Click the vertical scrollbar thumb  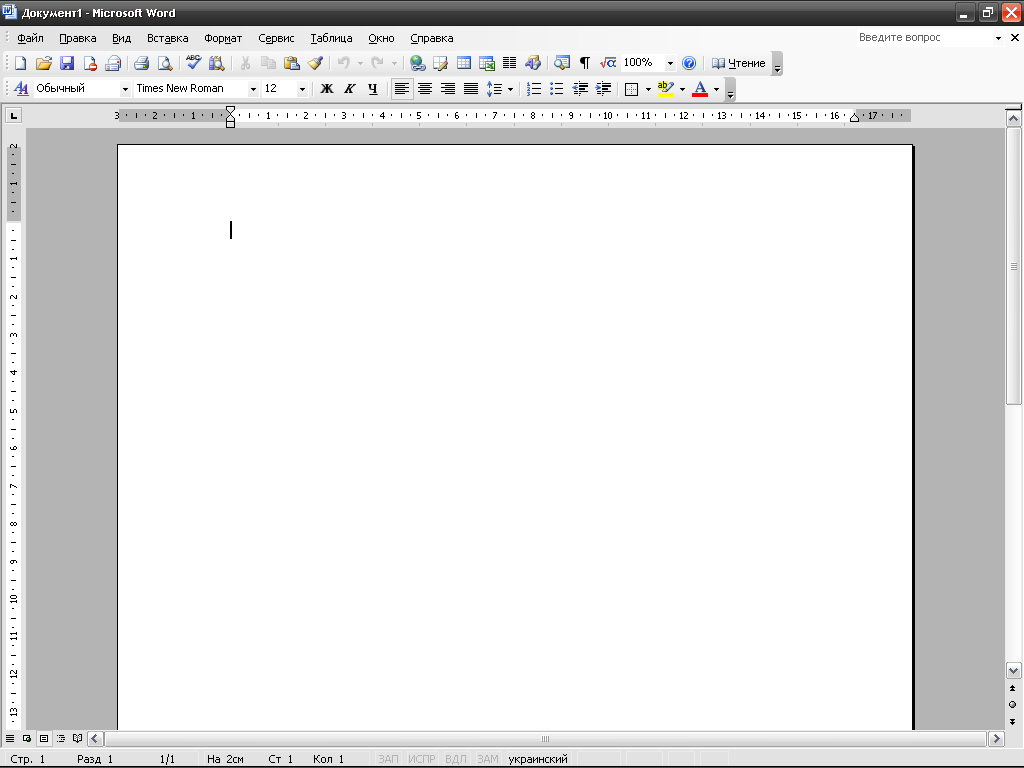1014,266
